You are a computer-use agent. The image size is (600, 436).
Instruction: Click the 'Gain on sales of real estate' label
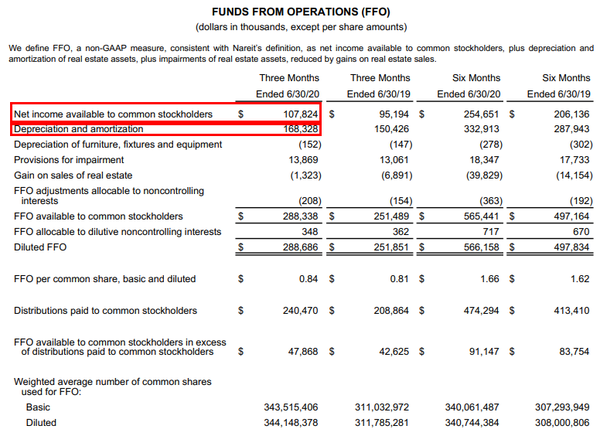click(x=73, y=175)
